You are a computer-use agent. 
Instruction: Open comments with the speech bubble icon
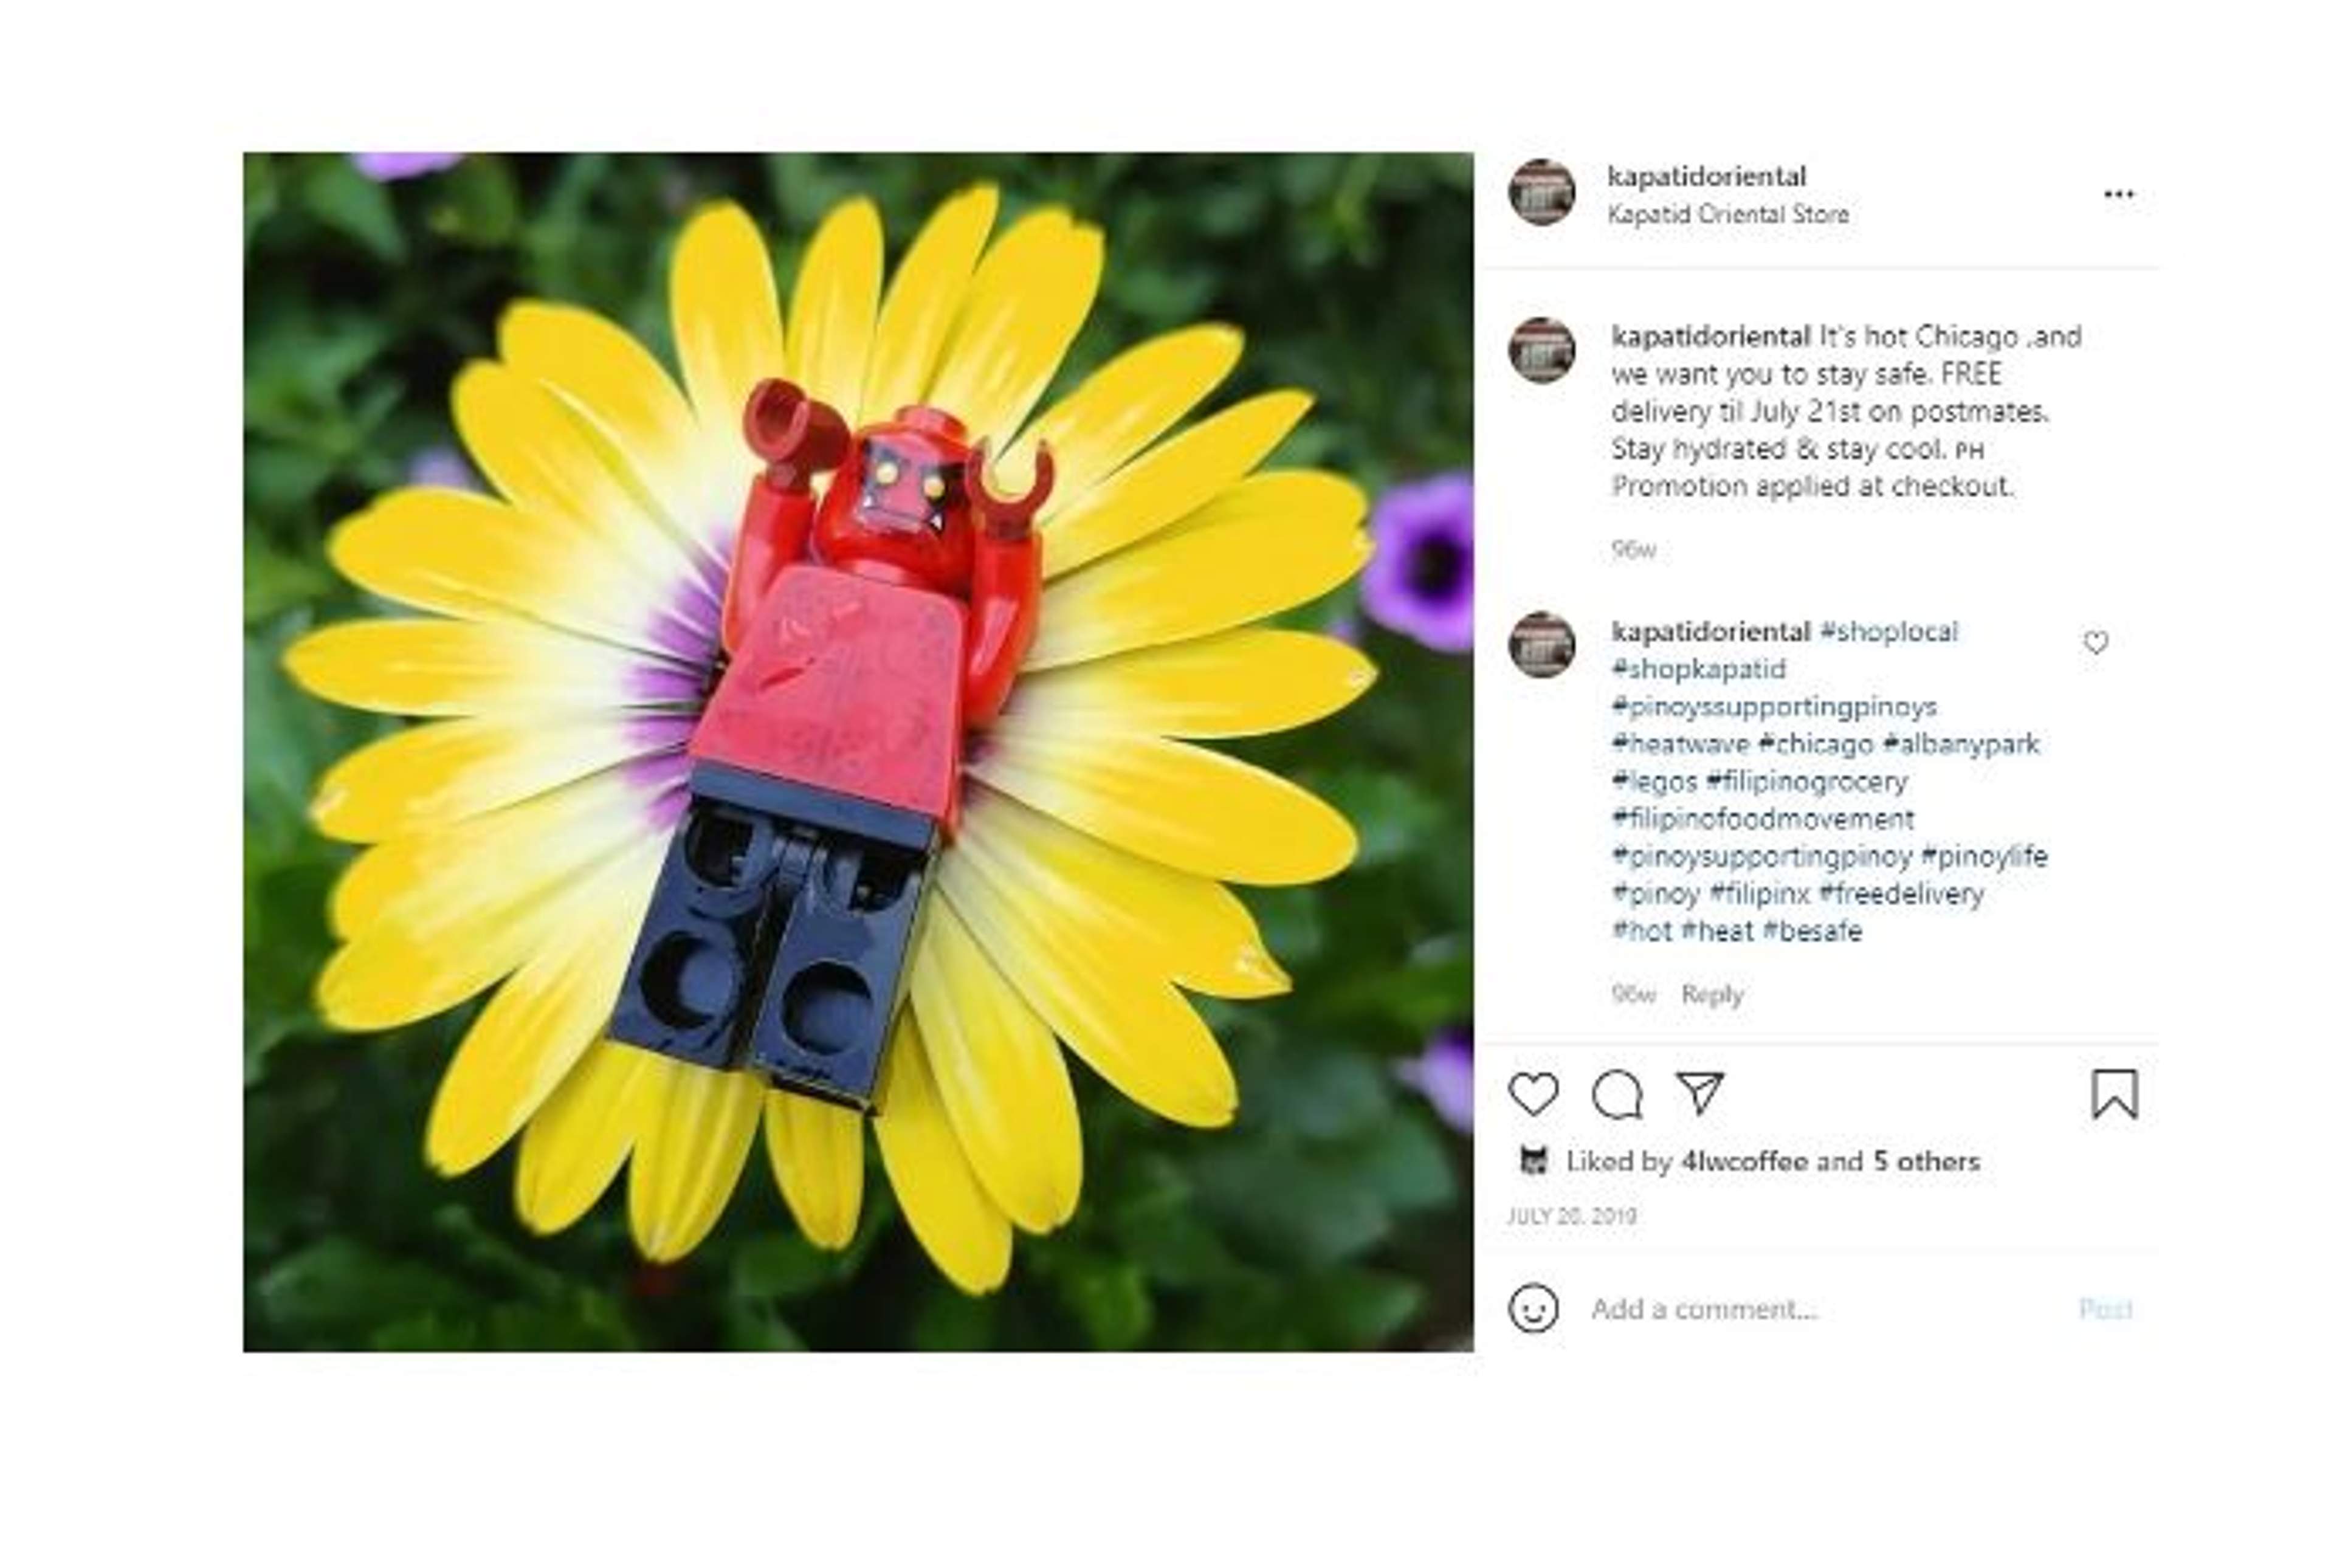[x=1616, y=1094]
